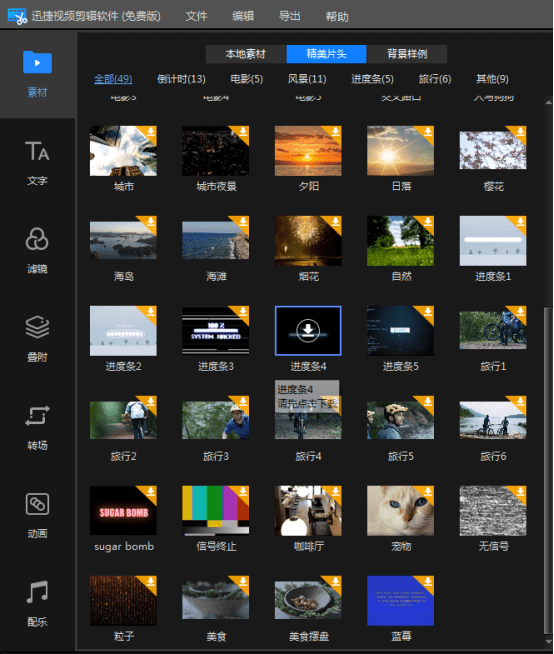Open the 素材 media folder icon
Viewport: 554px width, 654px height.
tap(37, 62)
